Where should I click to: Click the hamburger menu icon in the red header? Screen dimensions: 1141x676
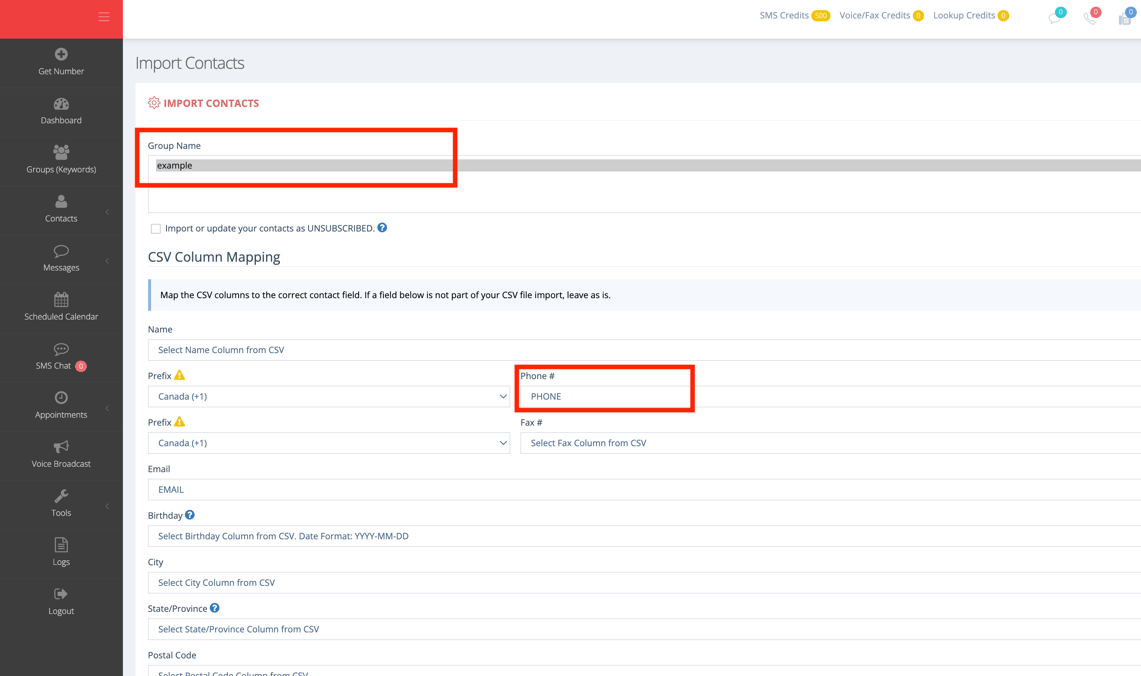coord(104,17)
